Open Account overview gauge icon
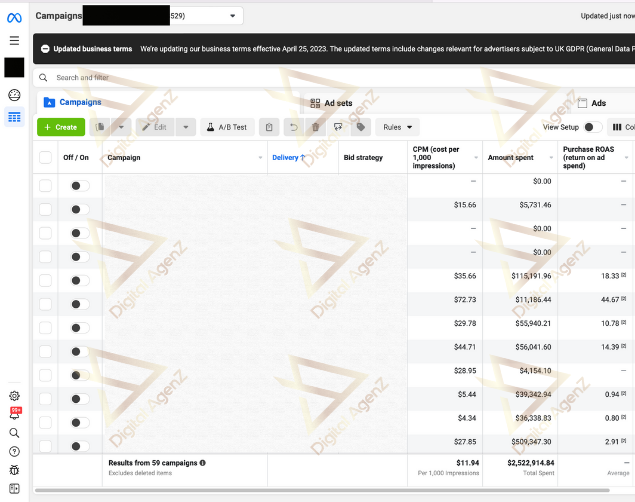 pos(14,95)
